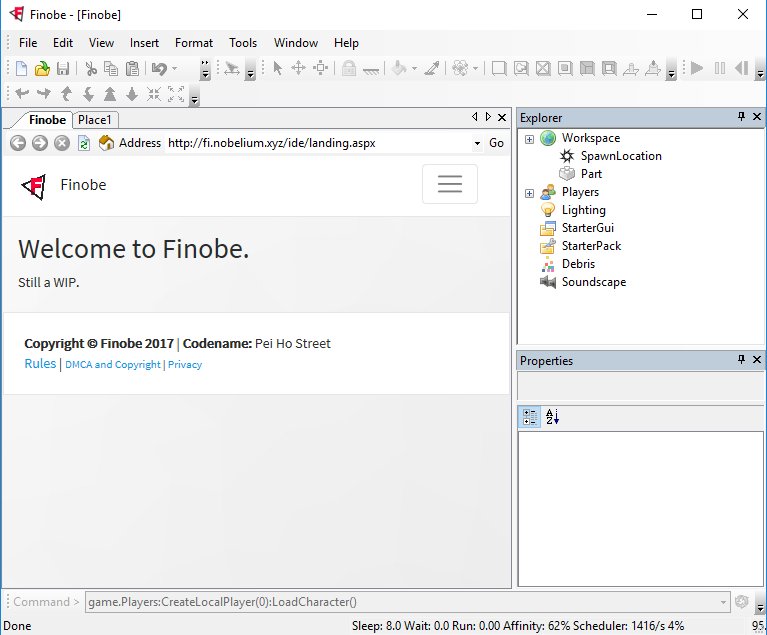Expand the Workspace tree node
This screenshot has height=635, width=767.
point(529,139)
